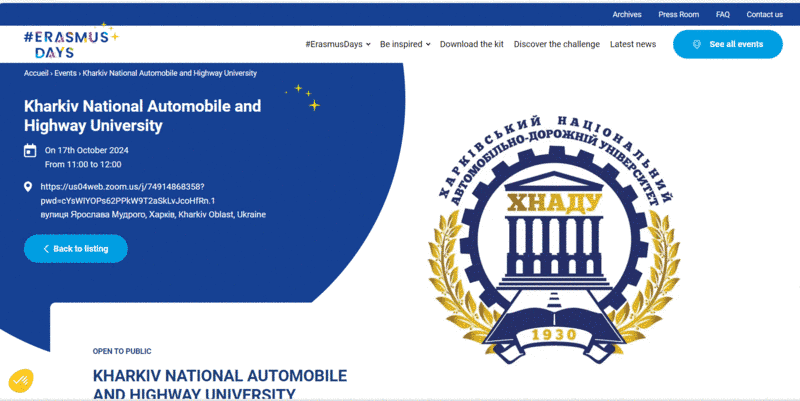Click the icon inside See all events button
Viewport: 800px width, 401px height.
(696, 44)
